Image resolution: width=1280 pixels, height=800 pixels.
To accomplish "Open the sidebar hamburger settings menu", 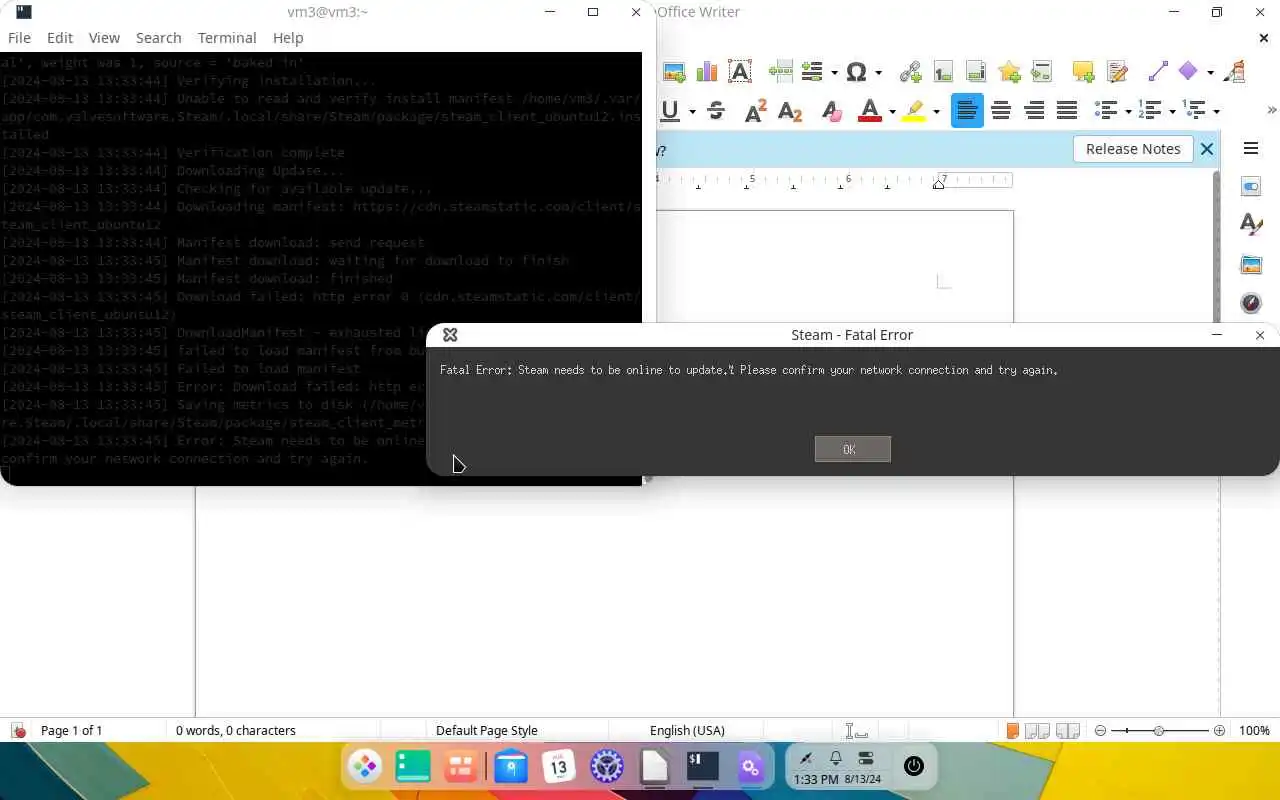I will [x=1251, y=149].
